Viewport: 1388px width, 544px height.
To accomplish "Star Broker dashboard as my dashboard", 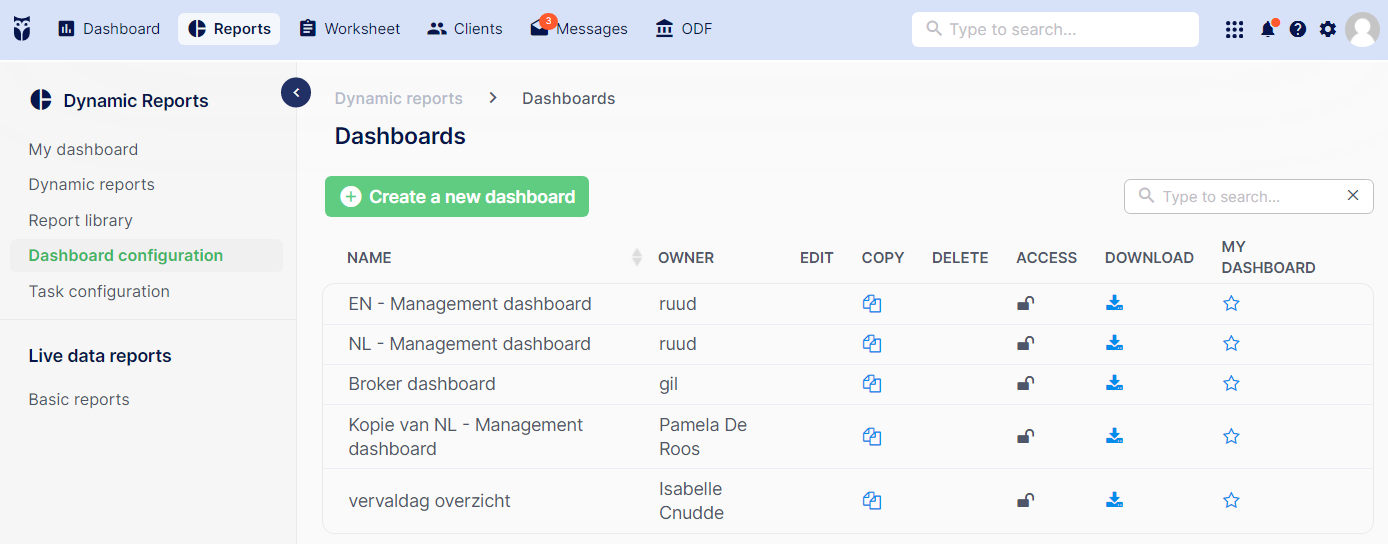I will click(x=1231, y=384).
